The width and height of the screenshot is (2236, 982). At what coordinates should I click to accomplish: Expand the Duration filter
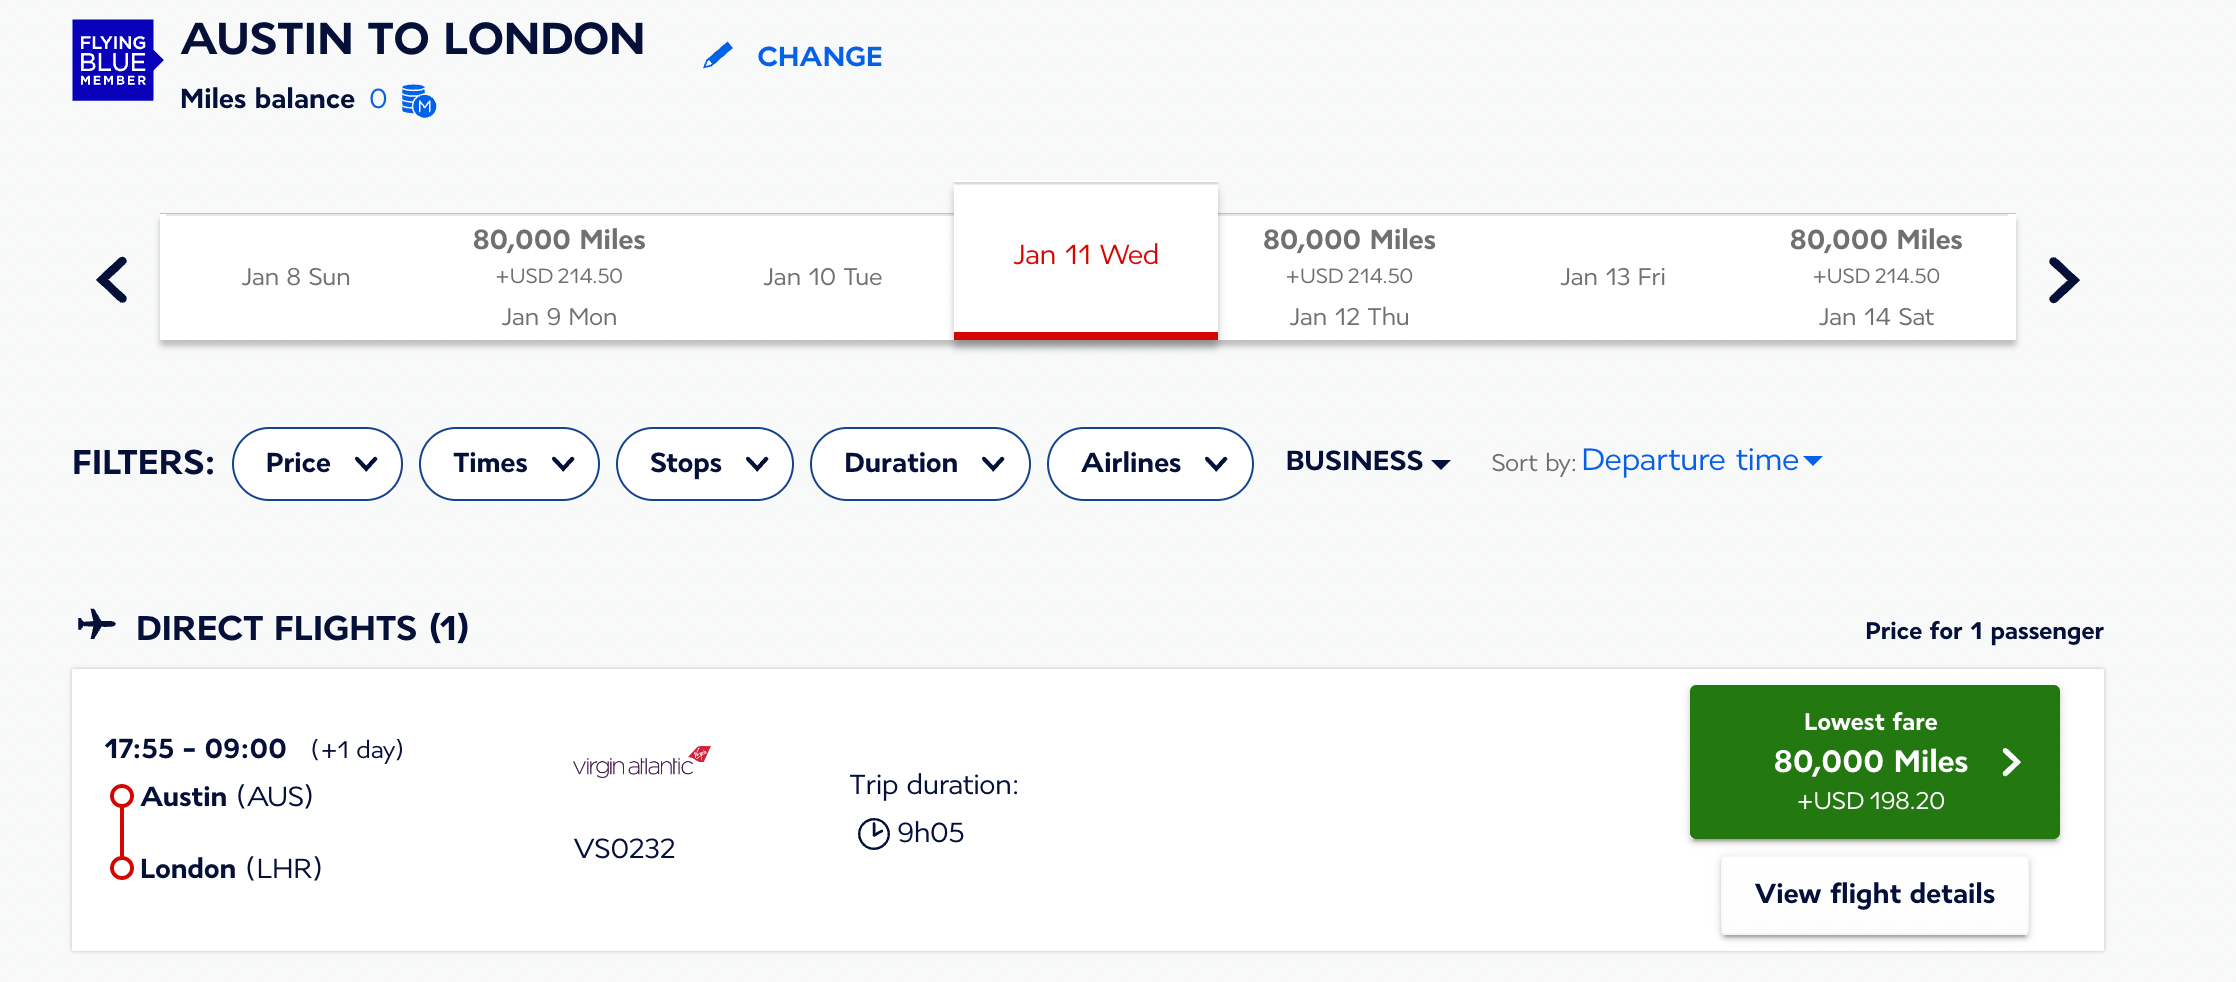tap(920, 463)
